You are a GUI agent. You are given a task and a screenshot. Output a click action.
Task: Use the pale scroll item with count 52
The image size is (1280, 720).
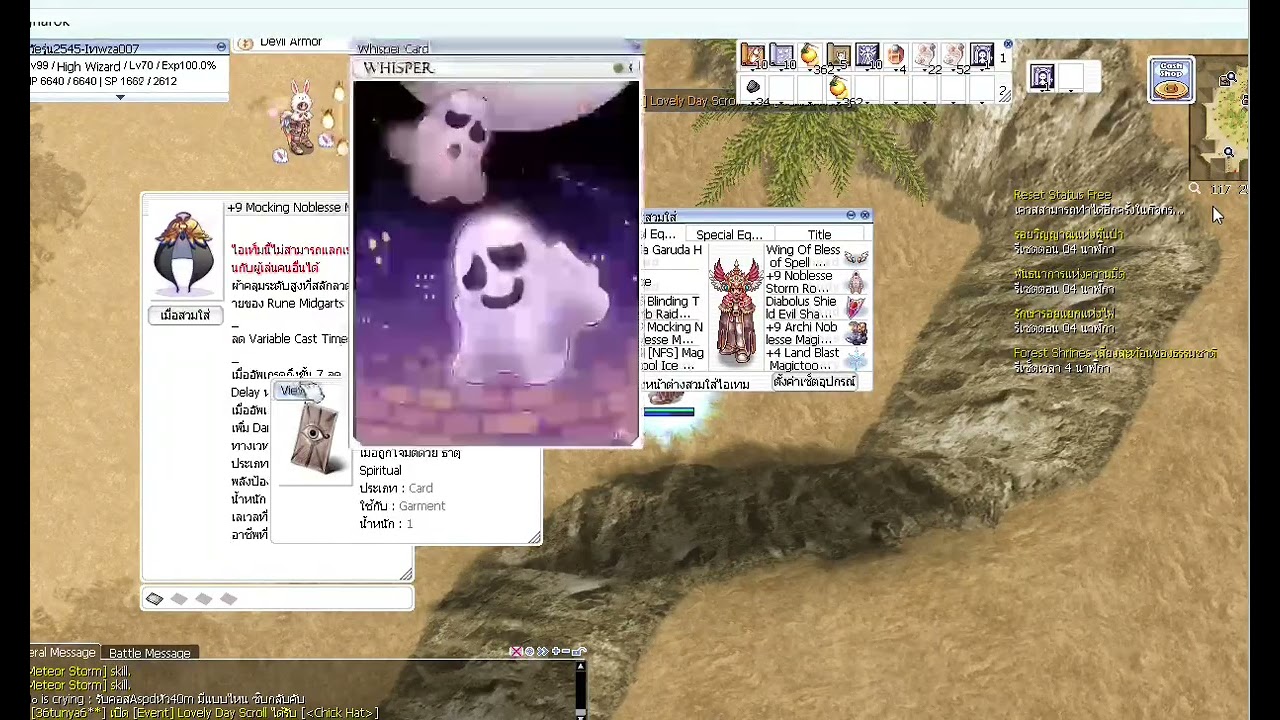(953, 55)
